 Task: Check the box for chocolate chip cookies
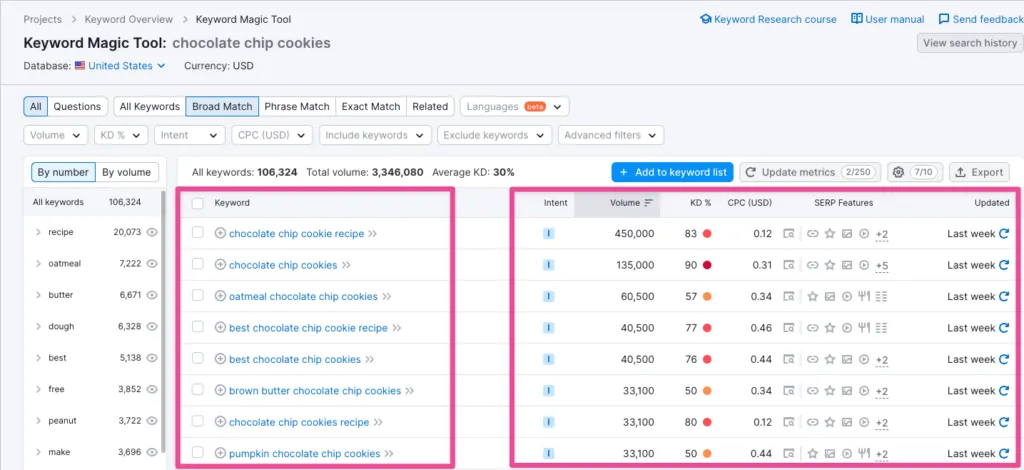[x=198, y=264]
